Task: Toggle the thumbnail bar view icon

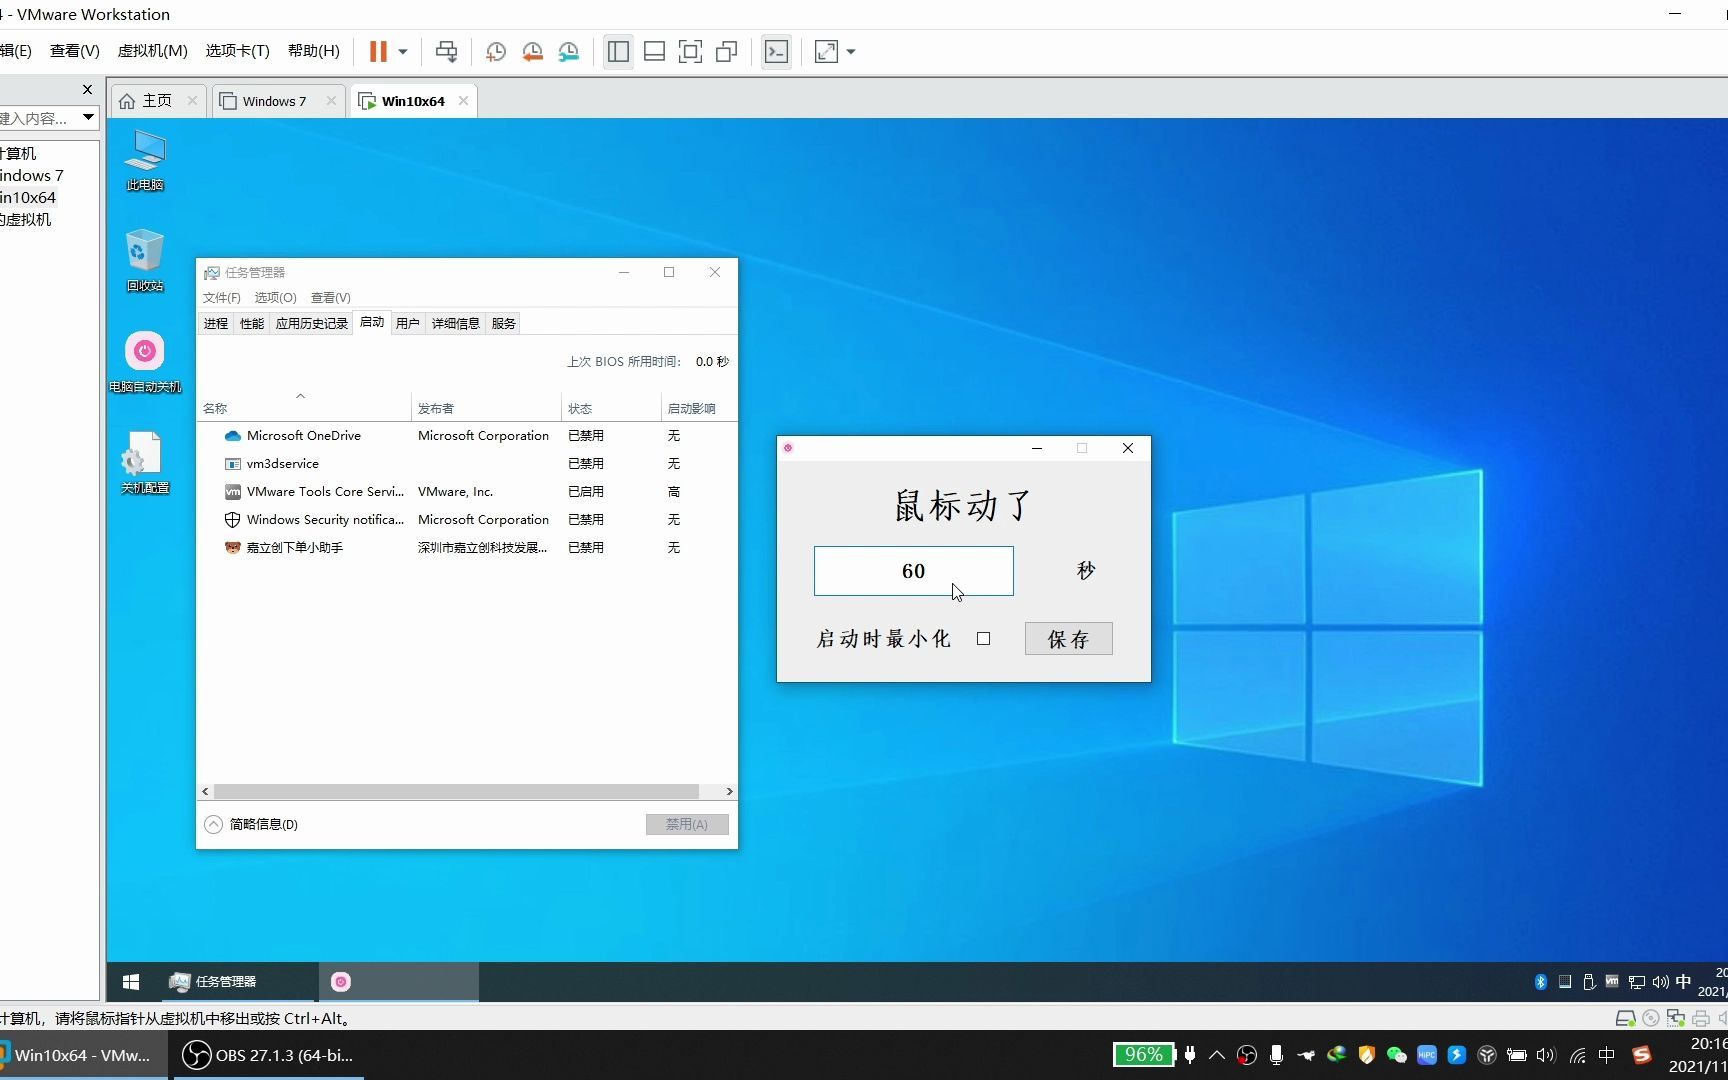Action: click(654, 51)
